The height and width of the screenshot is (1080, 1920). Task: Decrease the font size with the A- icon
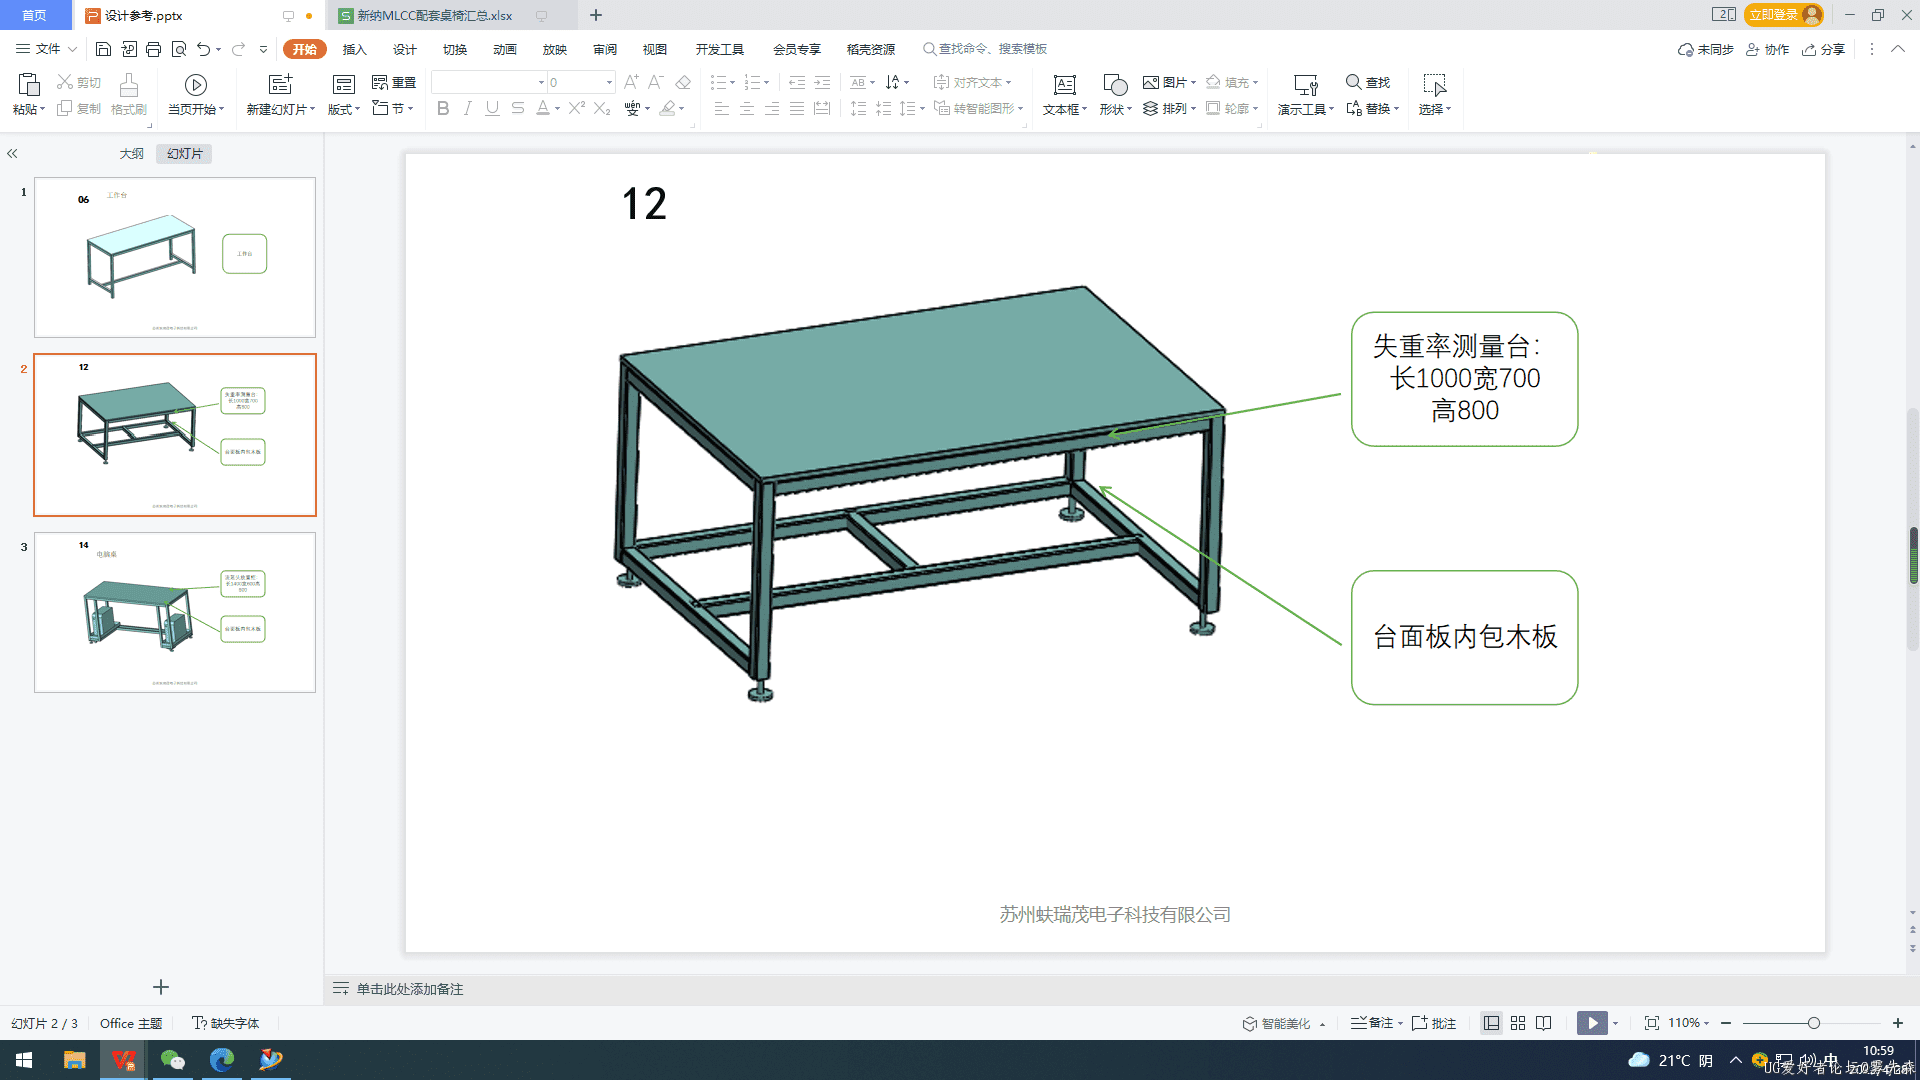pos(656,82)
